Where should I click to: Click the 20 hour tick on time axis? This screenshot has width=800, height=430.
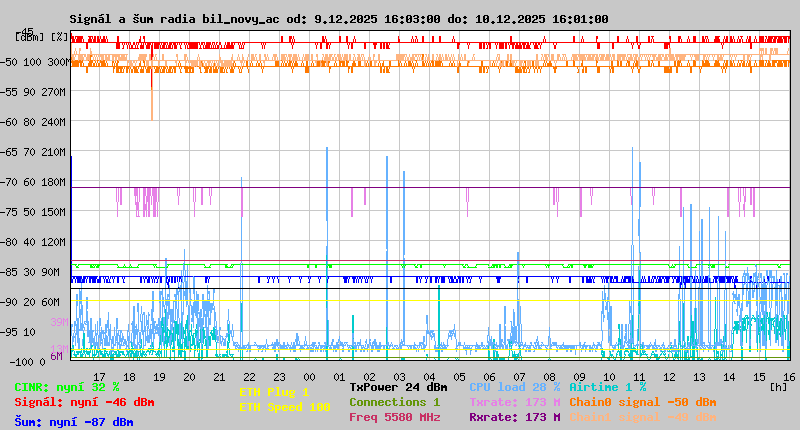[x=189, y=376]
